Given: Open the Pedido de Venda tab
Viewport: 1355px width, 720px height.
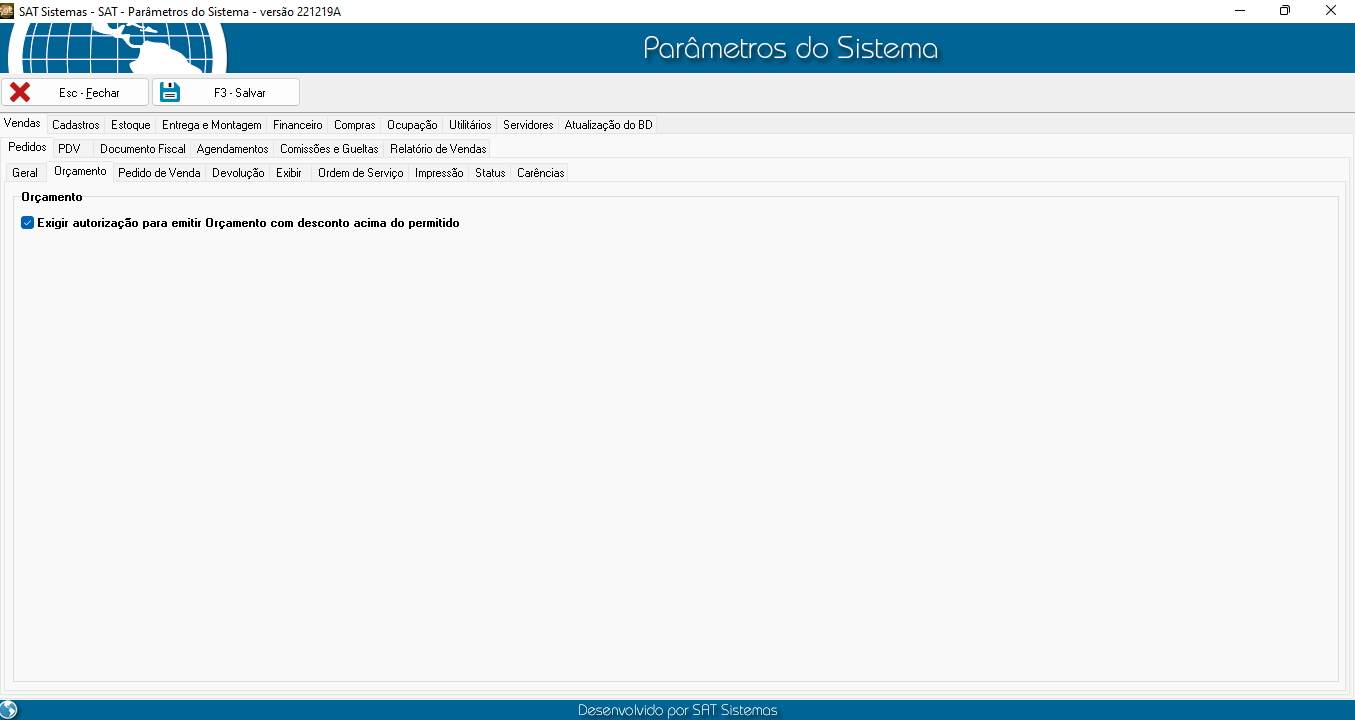Looking at the screenshot, I should pyautogui.click(x=159, y=173).
